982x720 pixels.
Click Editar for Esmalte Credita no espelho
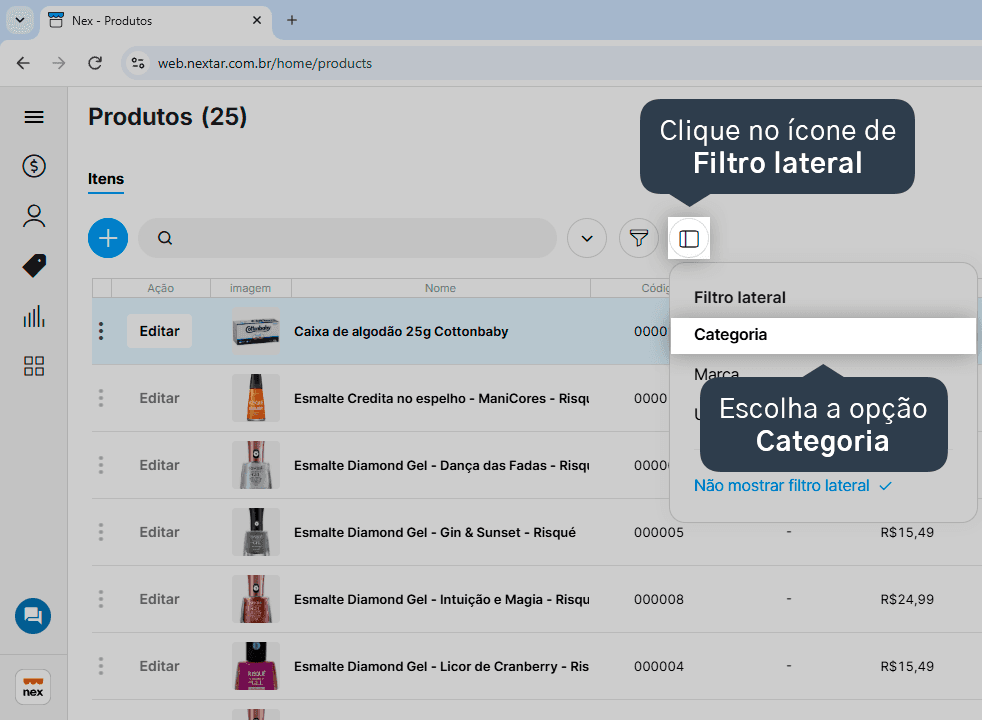click(160, 398)
